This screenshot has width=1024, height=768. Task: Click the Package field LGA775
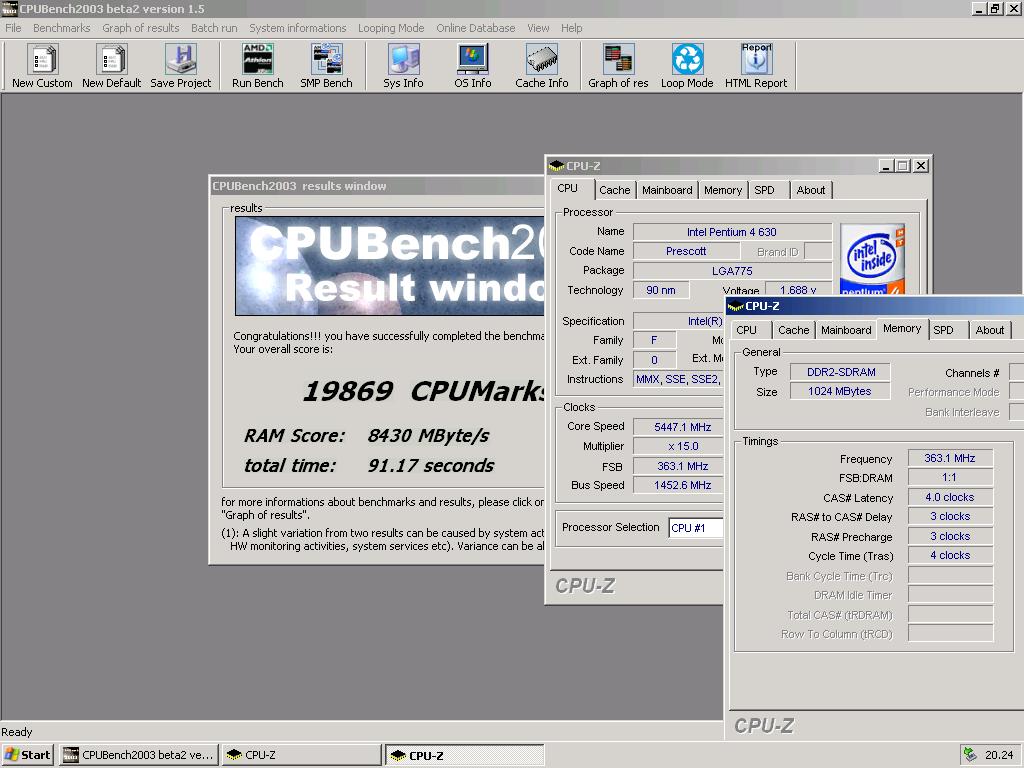point(732,271)
